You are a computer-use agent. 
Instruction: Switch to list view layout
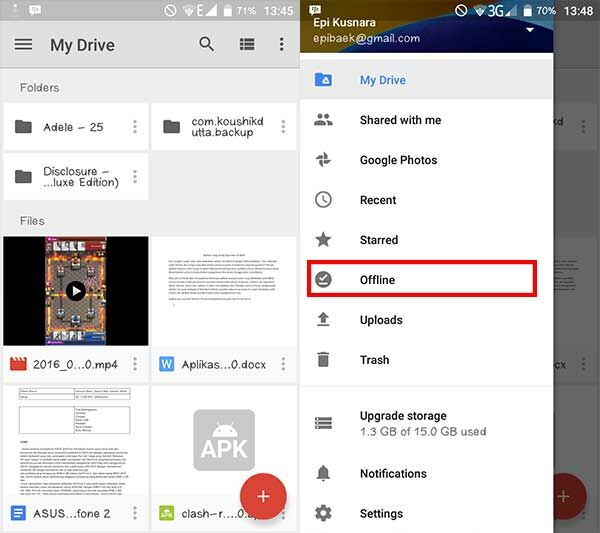tap(247, 44)
